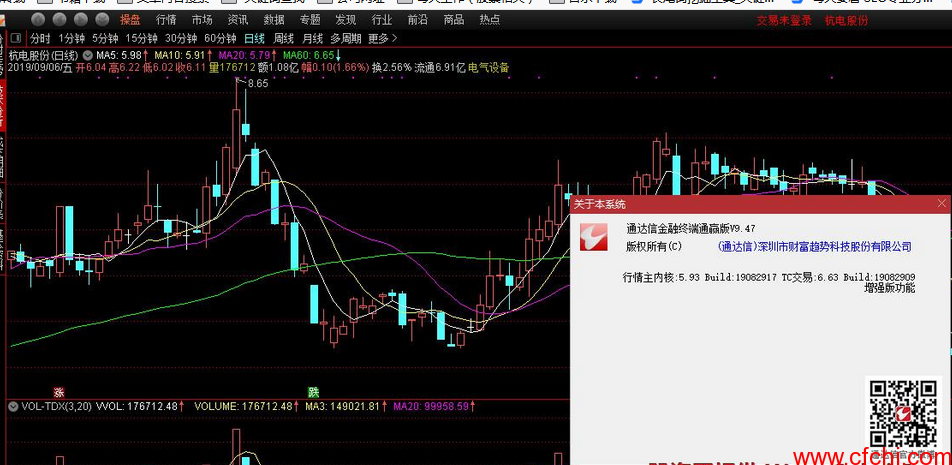Open the 数据 menu
This screenshot has width=952, height=465.
274,19
